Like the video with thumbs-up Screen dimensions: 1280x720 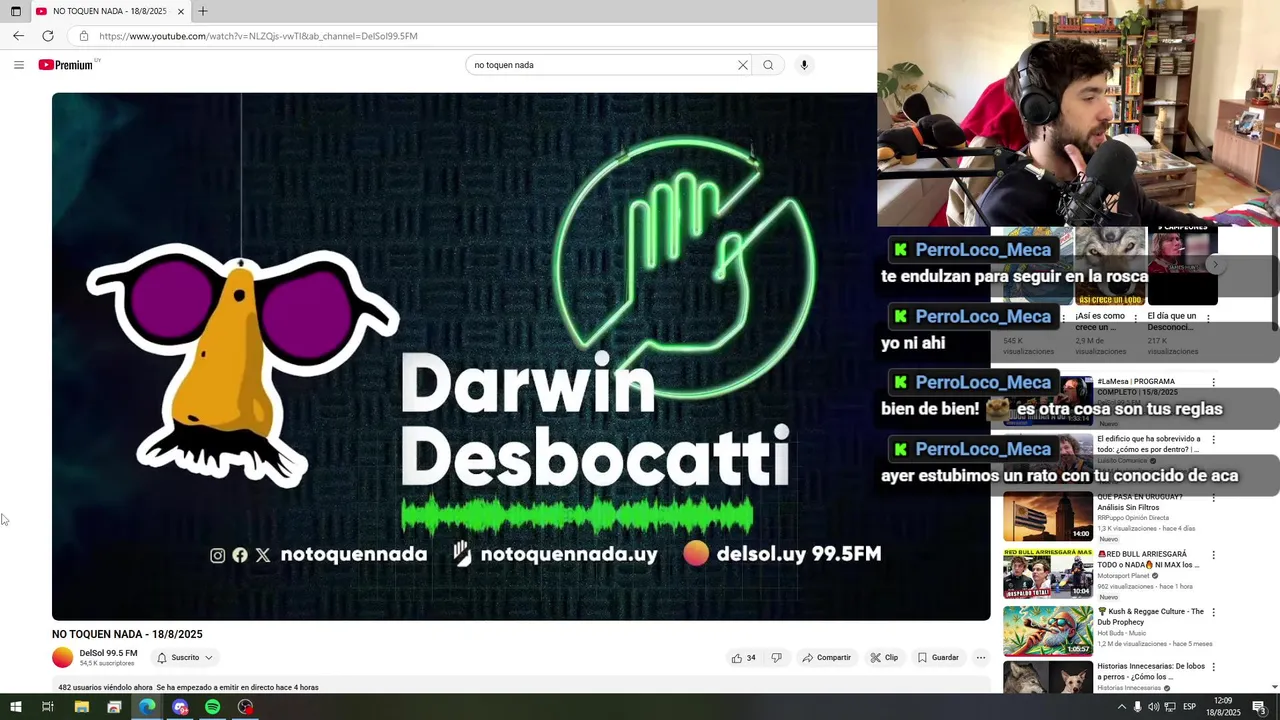[x=743, y=658]
